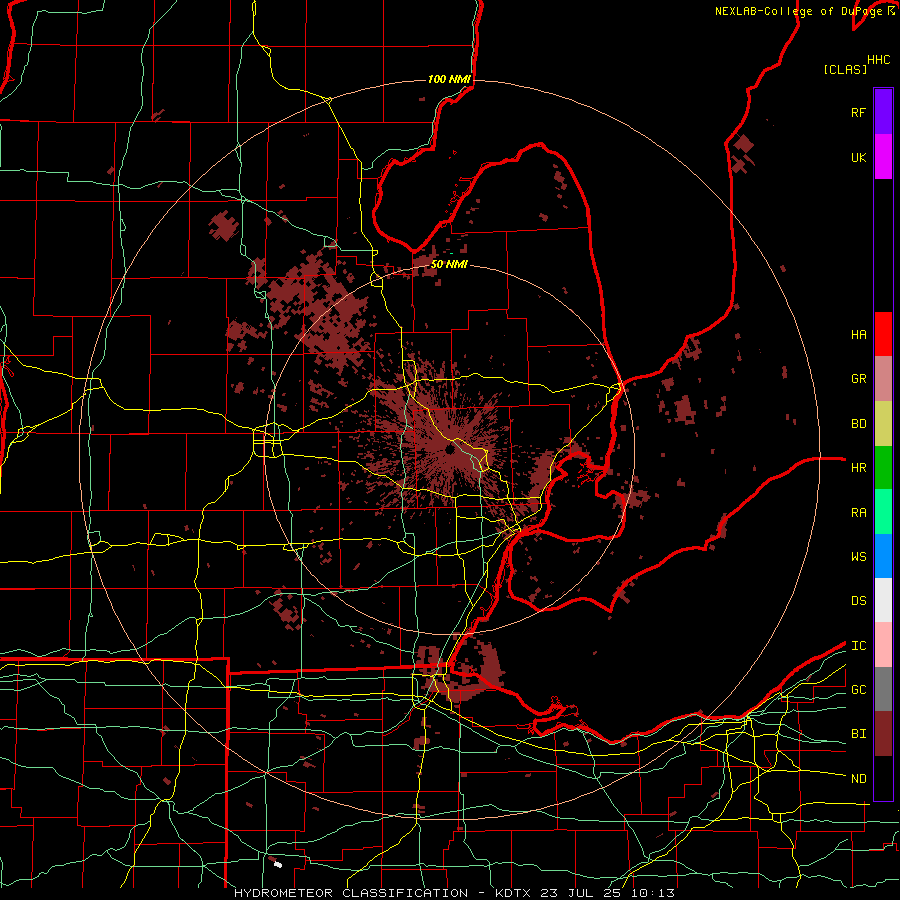Click the 'WS' legend label

(x=858, y=557)
